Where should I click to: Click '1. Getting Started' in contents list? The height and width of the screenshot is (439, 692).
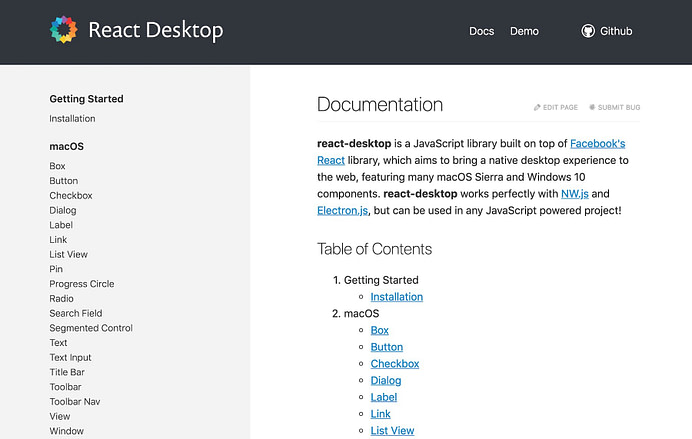(375, 280)
